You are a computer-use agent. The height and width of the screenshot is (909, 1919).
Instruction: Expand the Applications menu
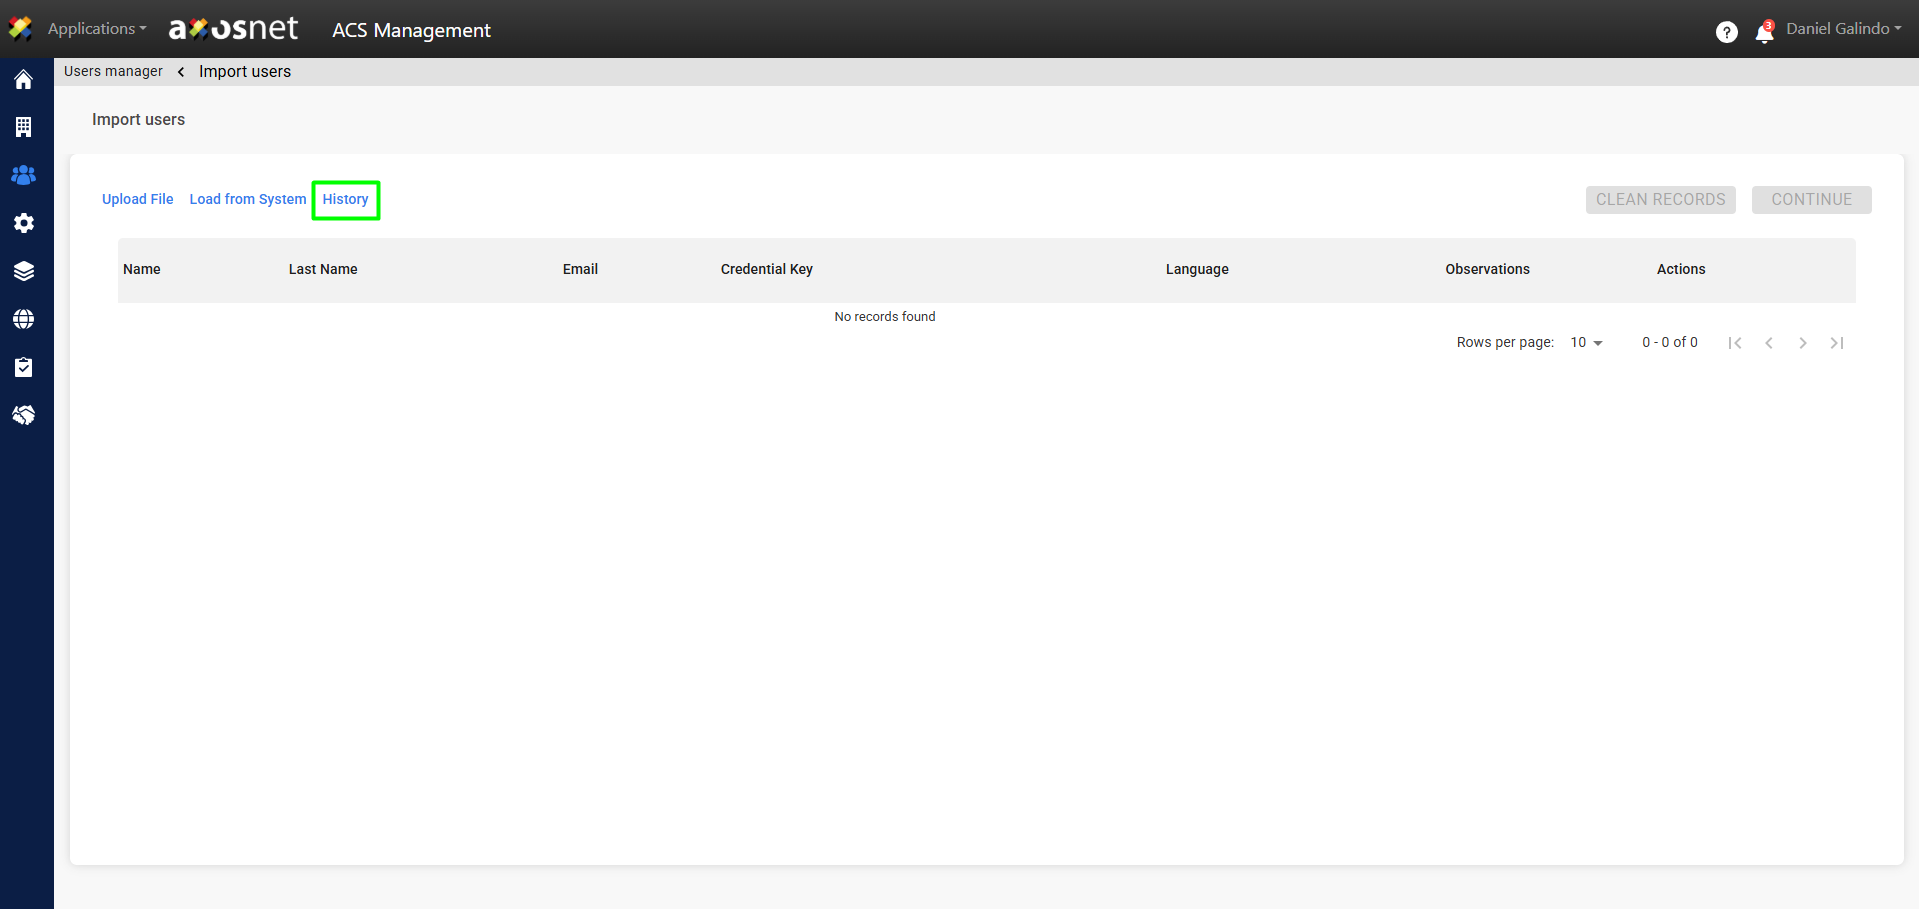tap(96, 29)
